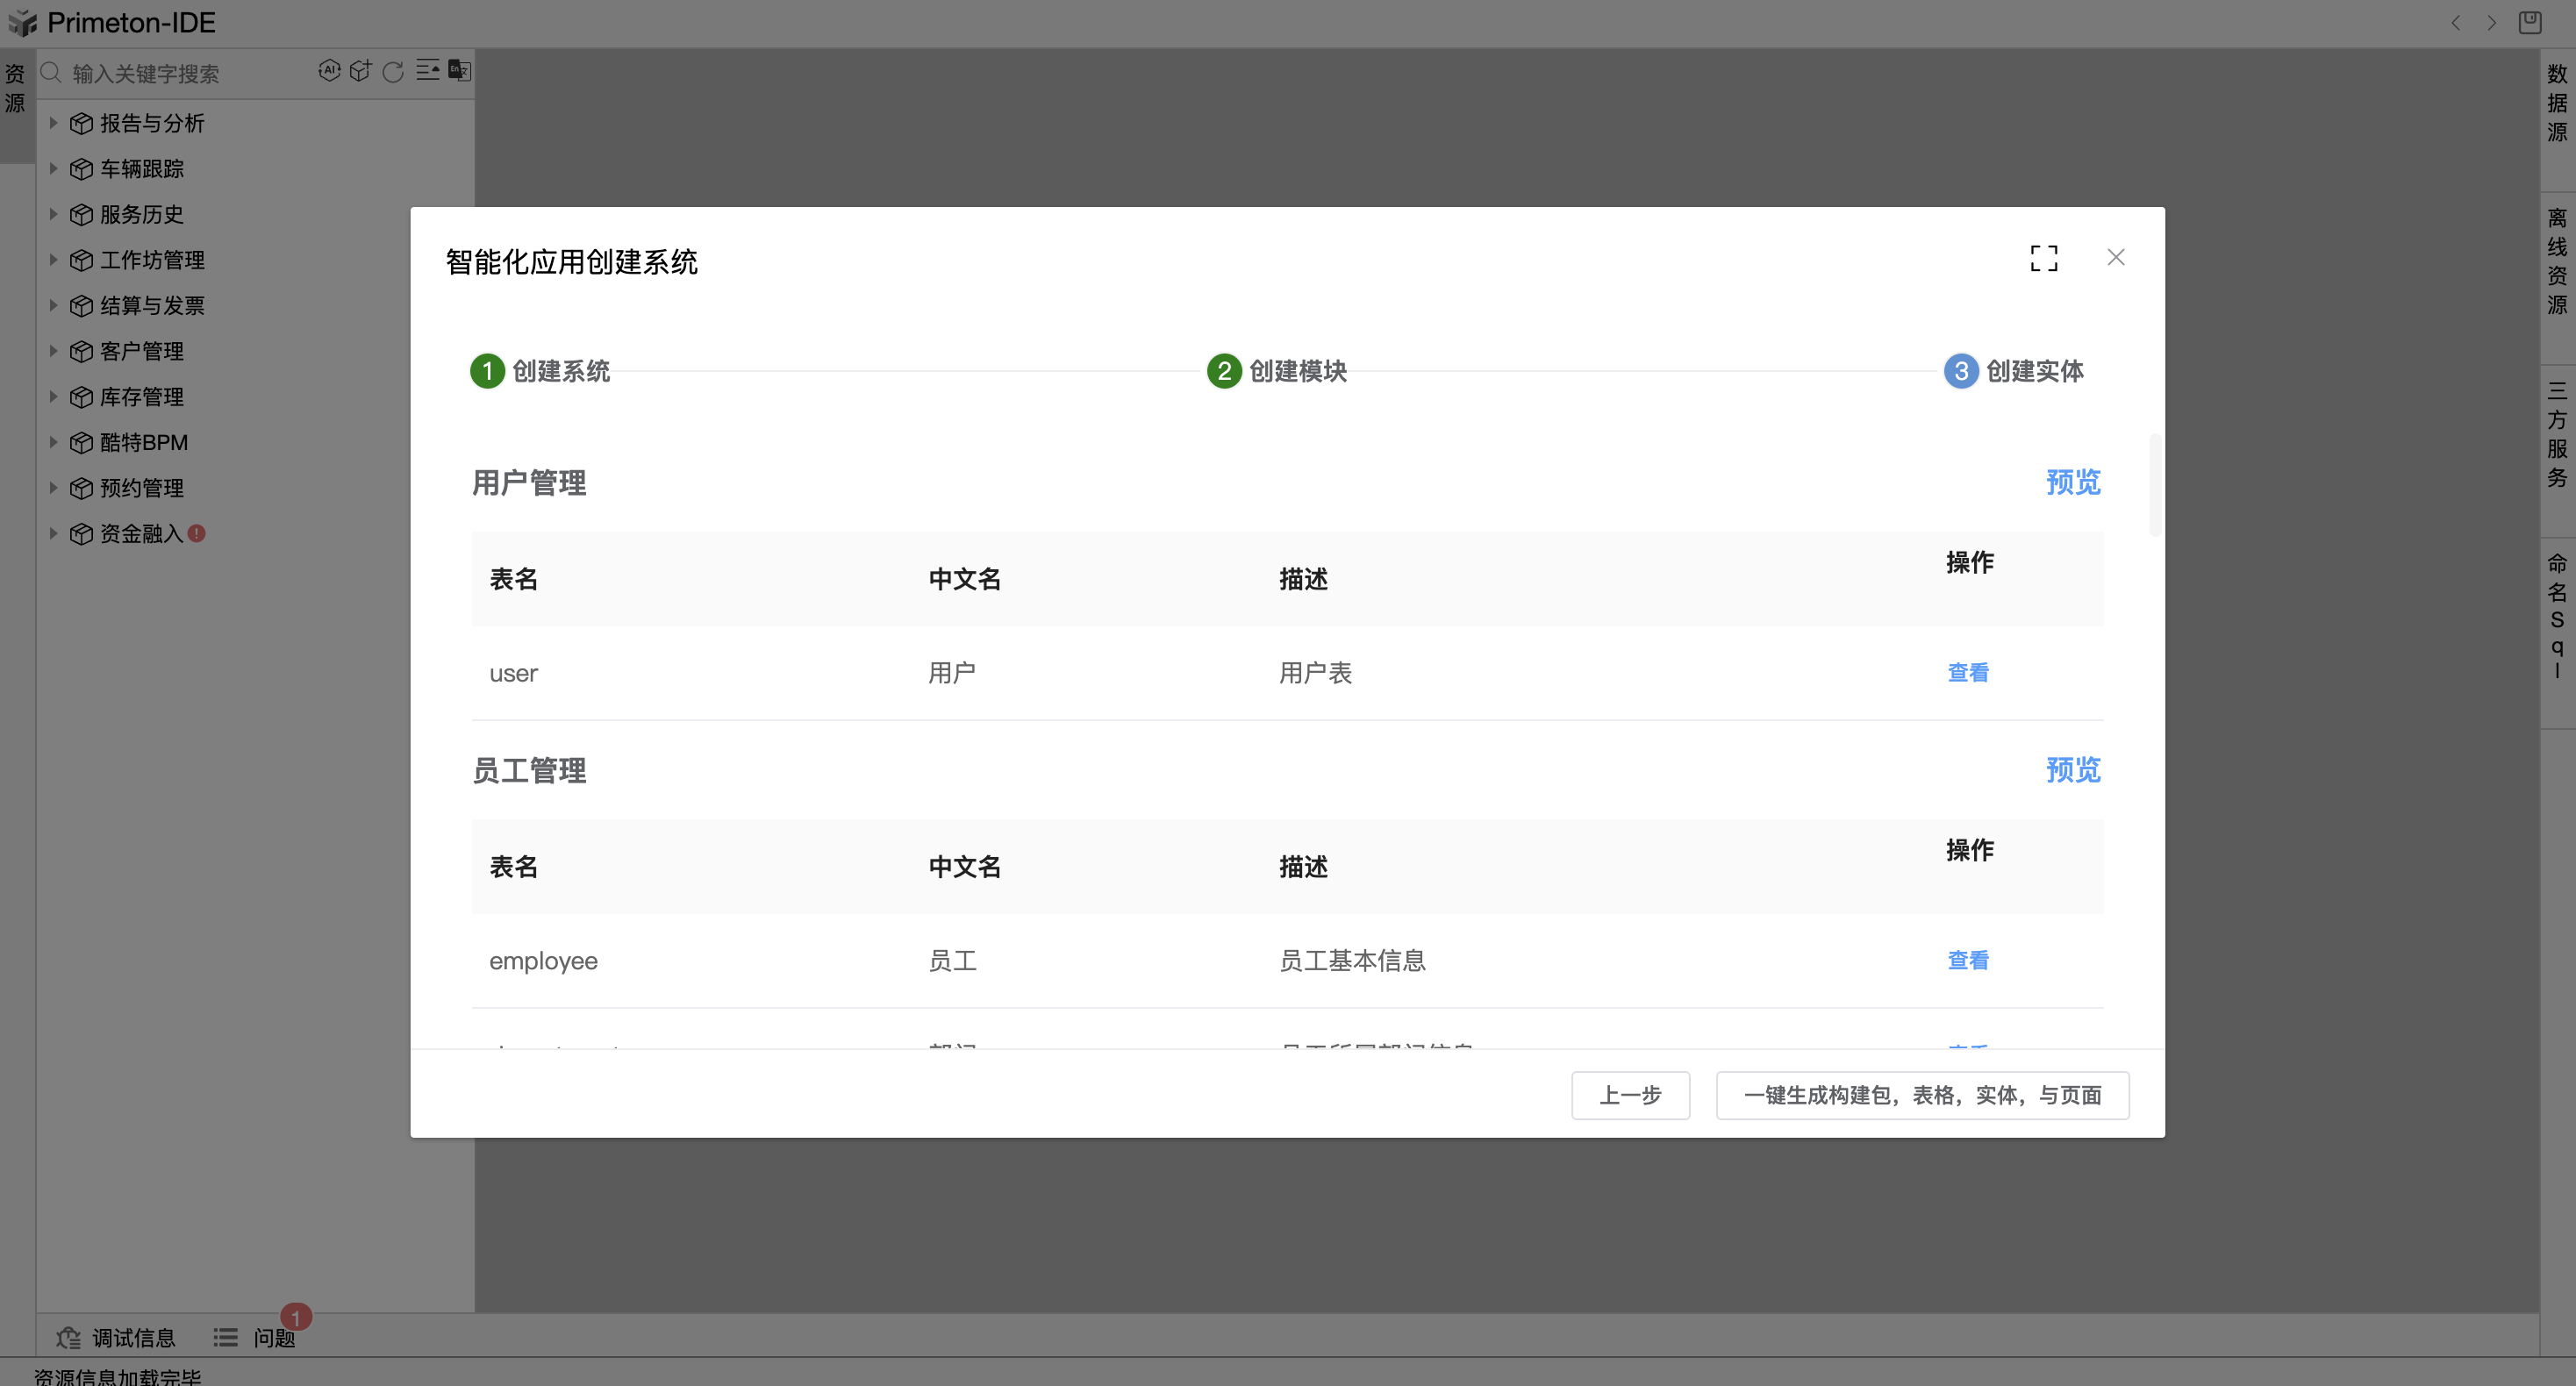Click the collapse all list icon
This screenshot has height=1386, width=2576.
tap(427, 71)
